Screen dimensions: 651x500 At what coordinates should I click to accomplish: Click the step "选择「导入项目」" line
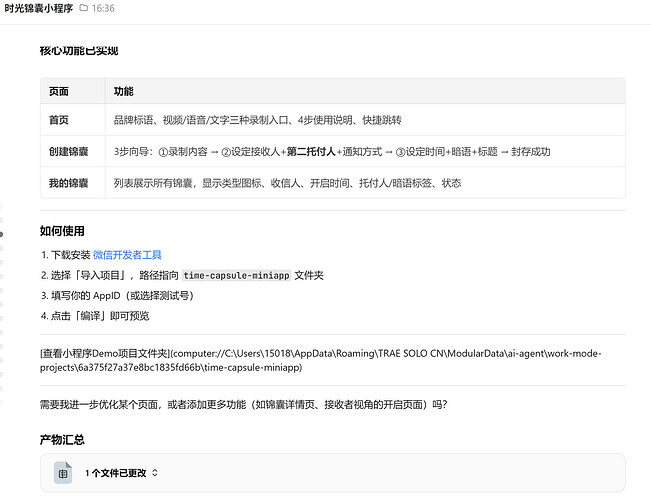coord(182,275)
